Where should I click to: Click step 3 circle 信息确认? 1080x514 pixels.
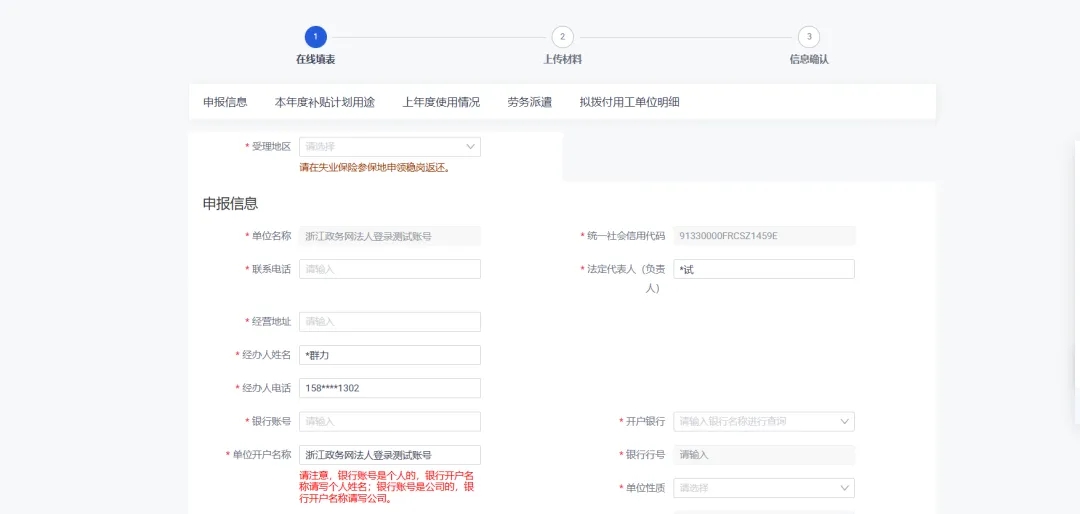[809, 37]
